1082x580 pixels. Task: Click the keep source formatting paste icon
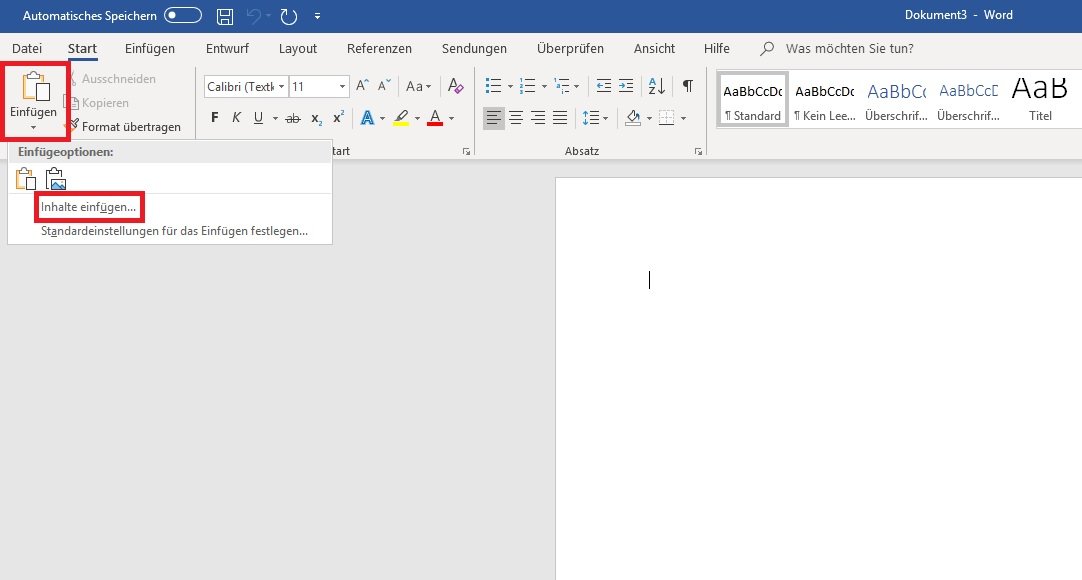[x=26, y=179]
